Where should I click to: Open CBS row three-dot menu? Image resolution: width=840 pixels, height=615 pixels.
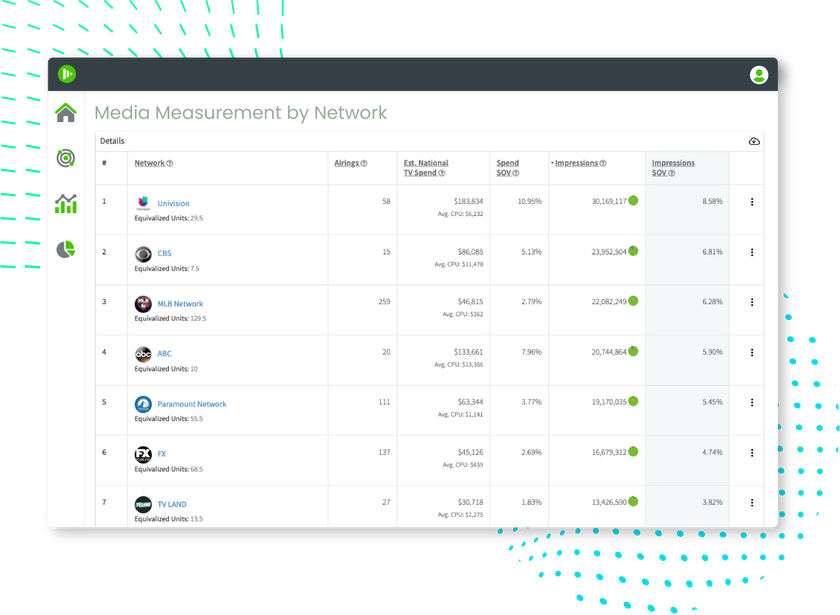[x=752, y=252]
